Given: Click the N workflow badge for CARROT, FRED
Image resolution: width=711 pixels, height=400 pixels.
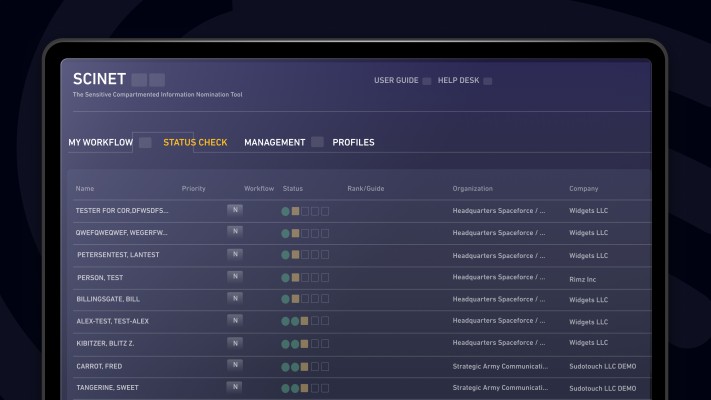Looking at the screenshot, I should (x=235, y=365).
